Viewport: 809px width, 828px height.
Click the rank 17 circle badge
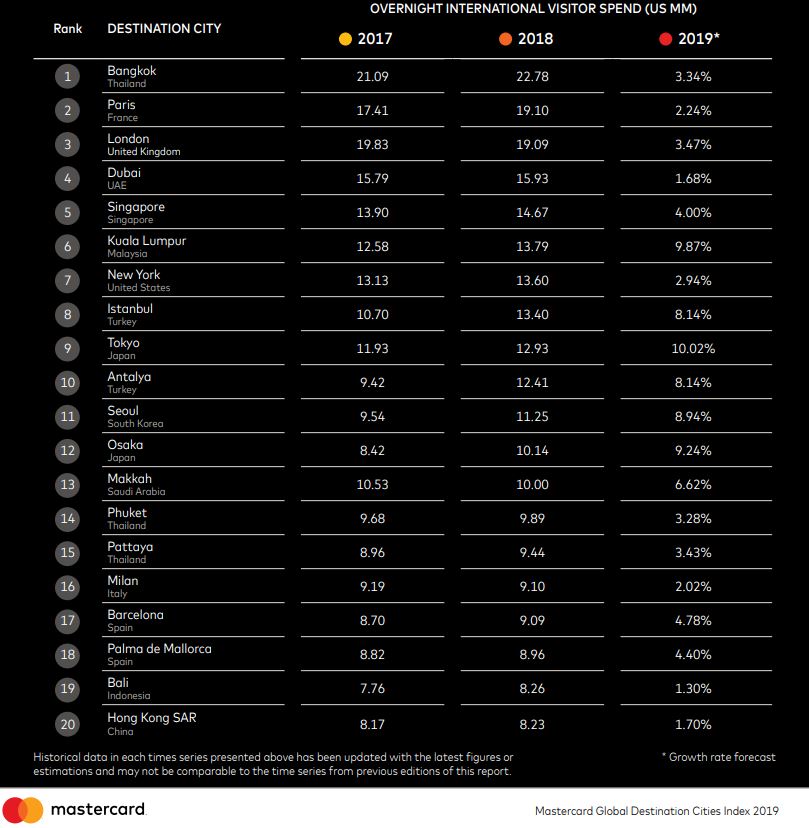pos(67,620)
